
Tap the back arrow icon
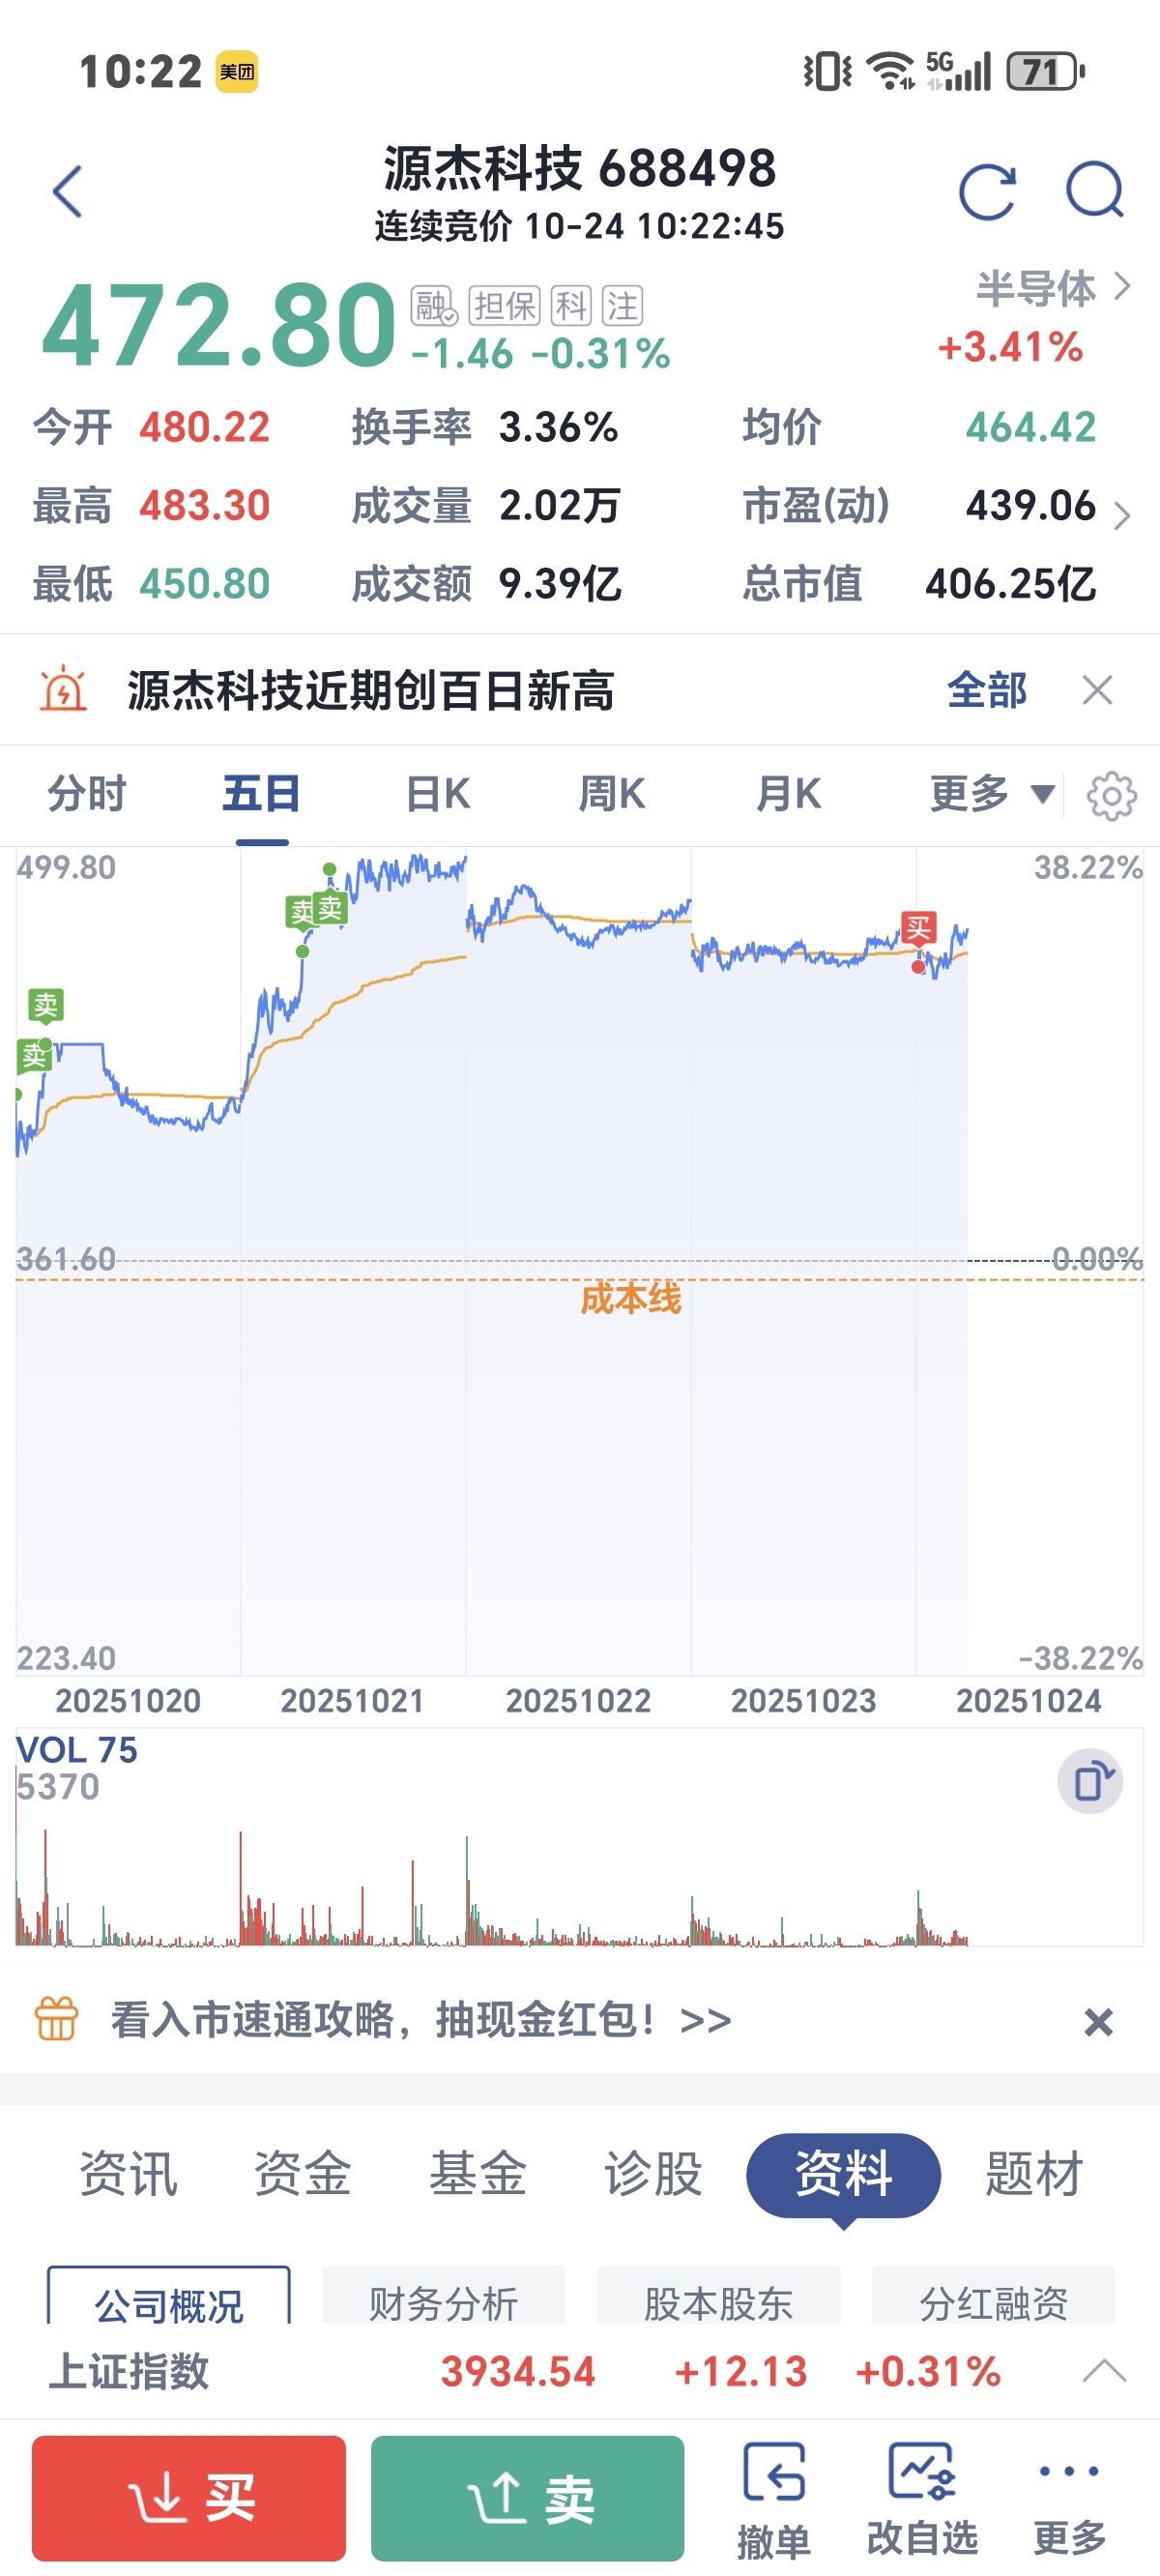[67, 191]
